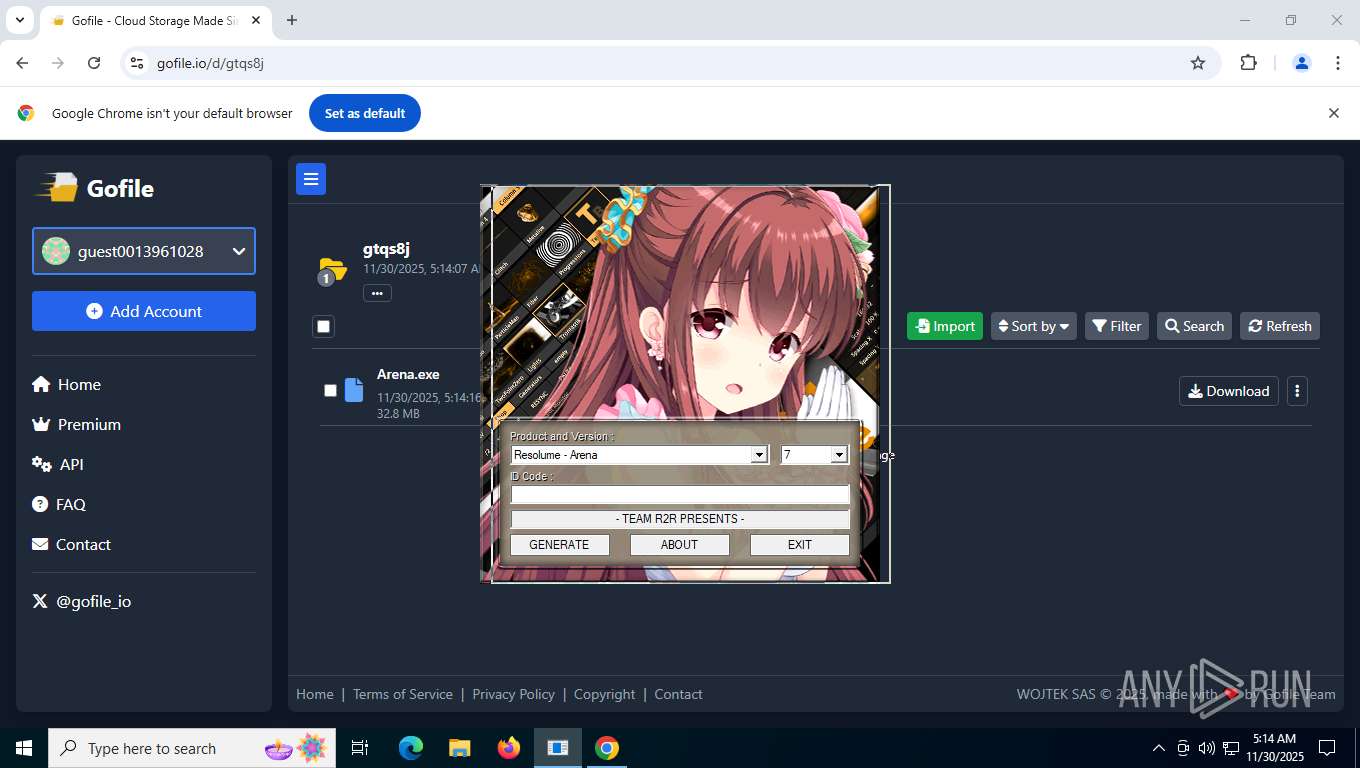Click the gtqs8j folder icon

pyautogui.click(x=332, y=270)
